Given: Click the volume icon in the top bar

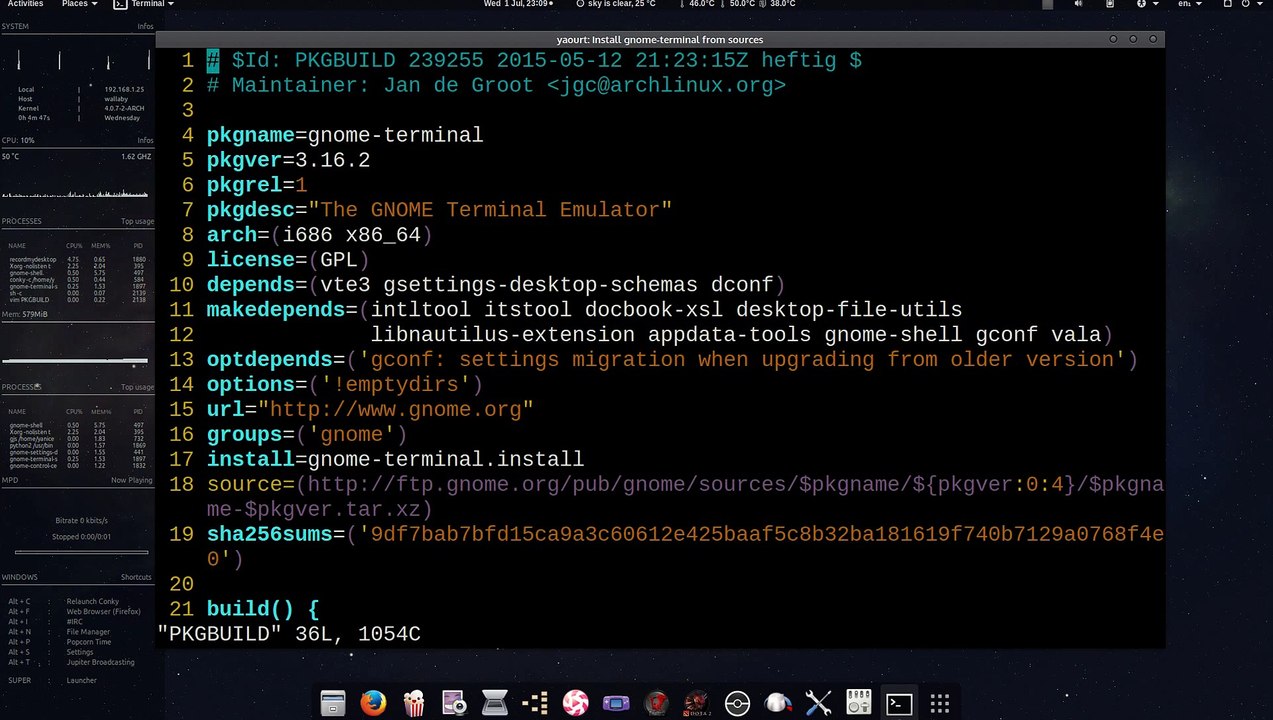Looking at the screenshot, I should tap(1078, 4).
